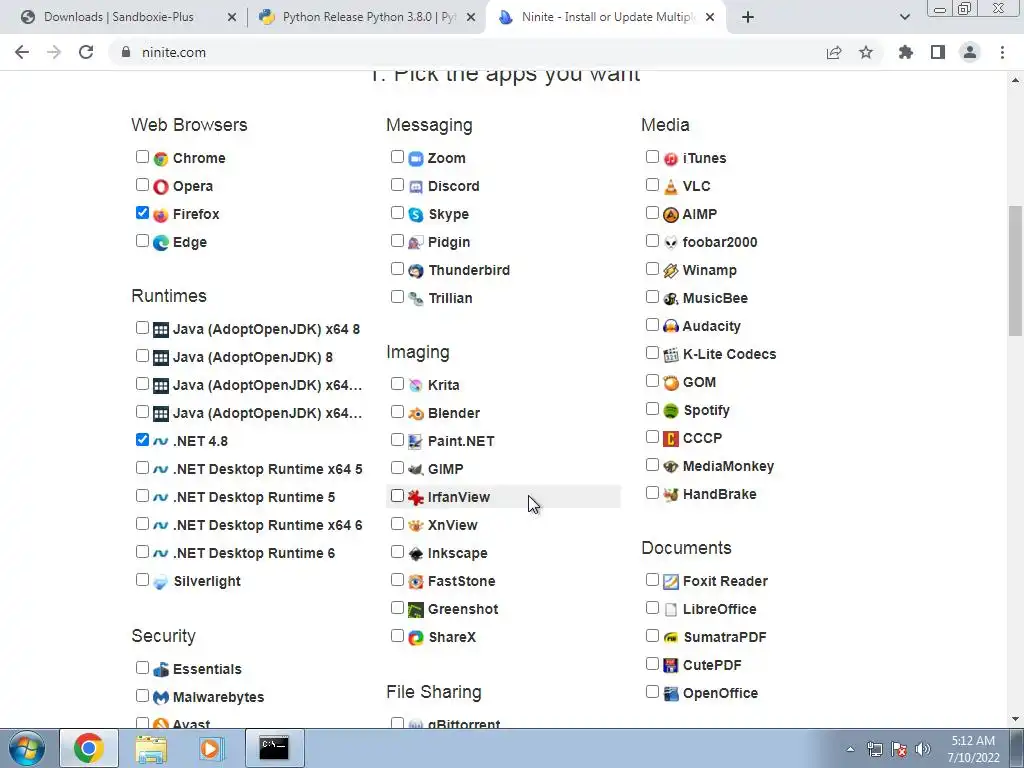Open the volume speaker tray icon
This screenshot has height=768, width=1024.
point(923,749)
